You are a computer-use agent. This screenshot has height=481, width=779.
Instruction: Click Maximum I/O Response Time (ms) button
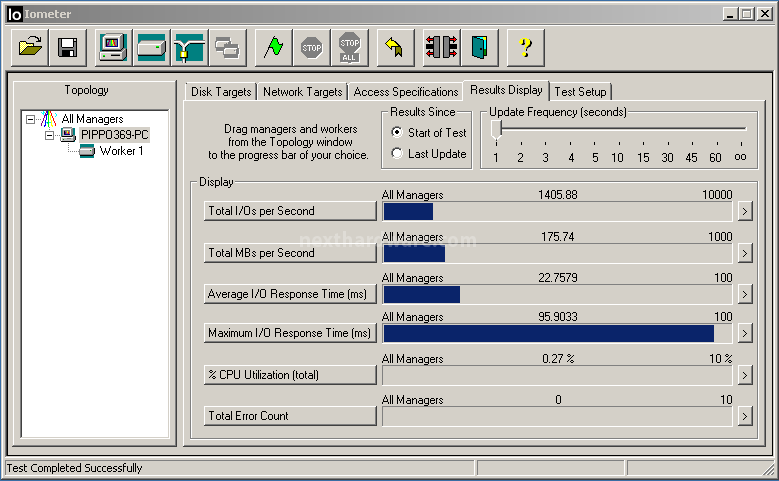[290, 333]
